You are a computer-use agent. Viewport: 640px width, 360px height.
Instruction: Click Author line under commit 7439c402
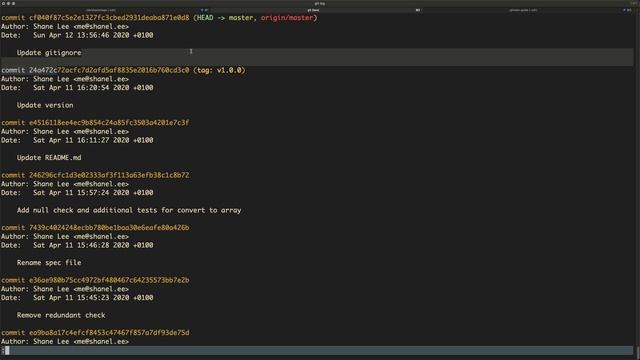[x=65, y=237]
